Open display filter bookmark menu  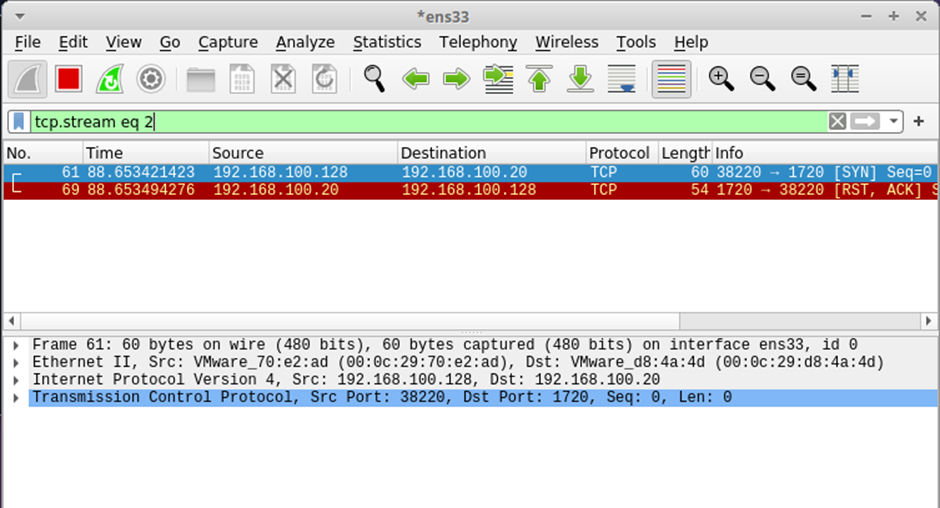click(19, 122)
